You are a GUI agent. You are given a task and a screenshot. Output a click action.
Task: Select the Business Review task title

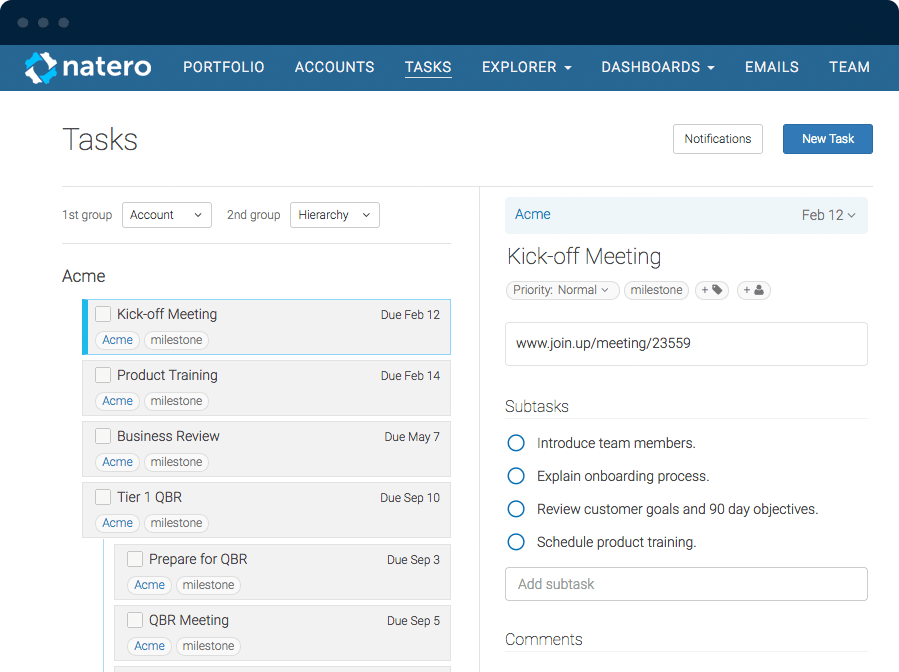click(x=168, y=436)
